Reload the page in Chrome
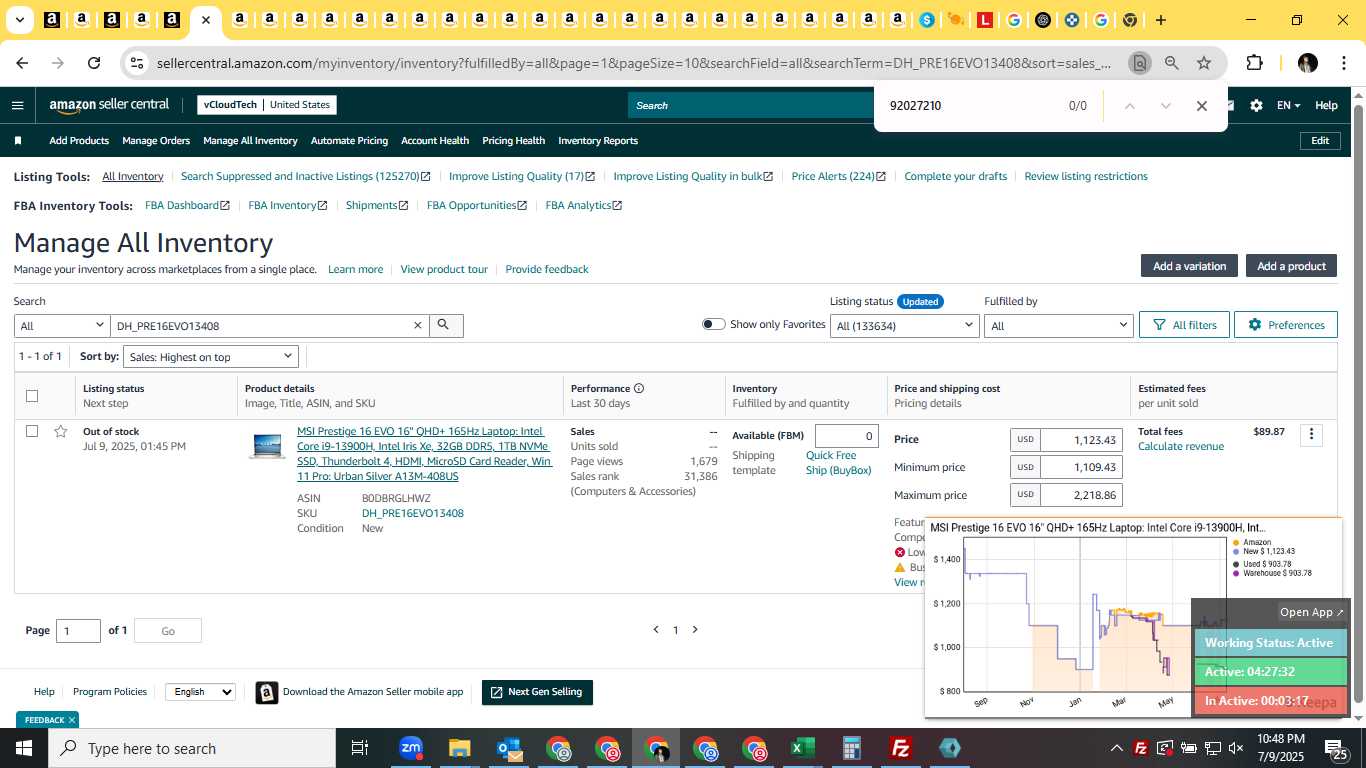Screen dimensions: 1366x768 [x=94, y=63]
